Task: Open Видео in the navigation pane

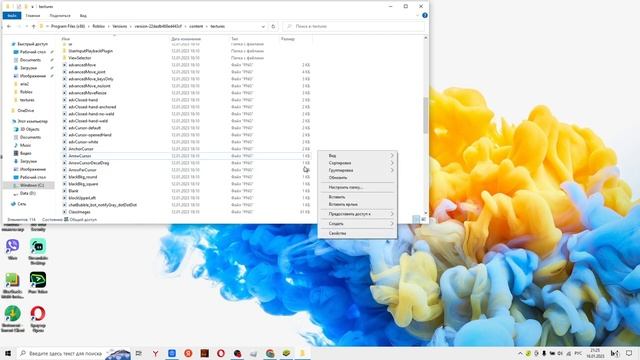Action: pyautogui.click(x=26, y=153)
